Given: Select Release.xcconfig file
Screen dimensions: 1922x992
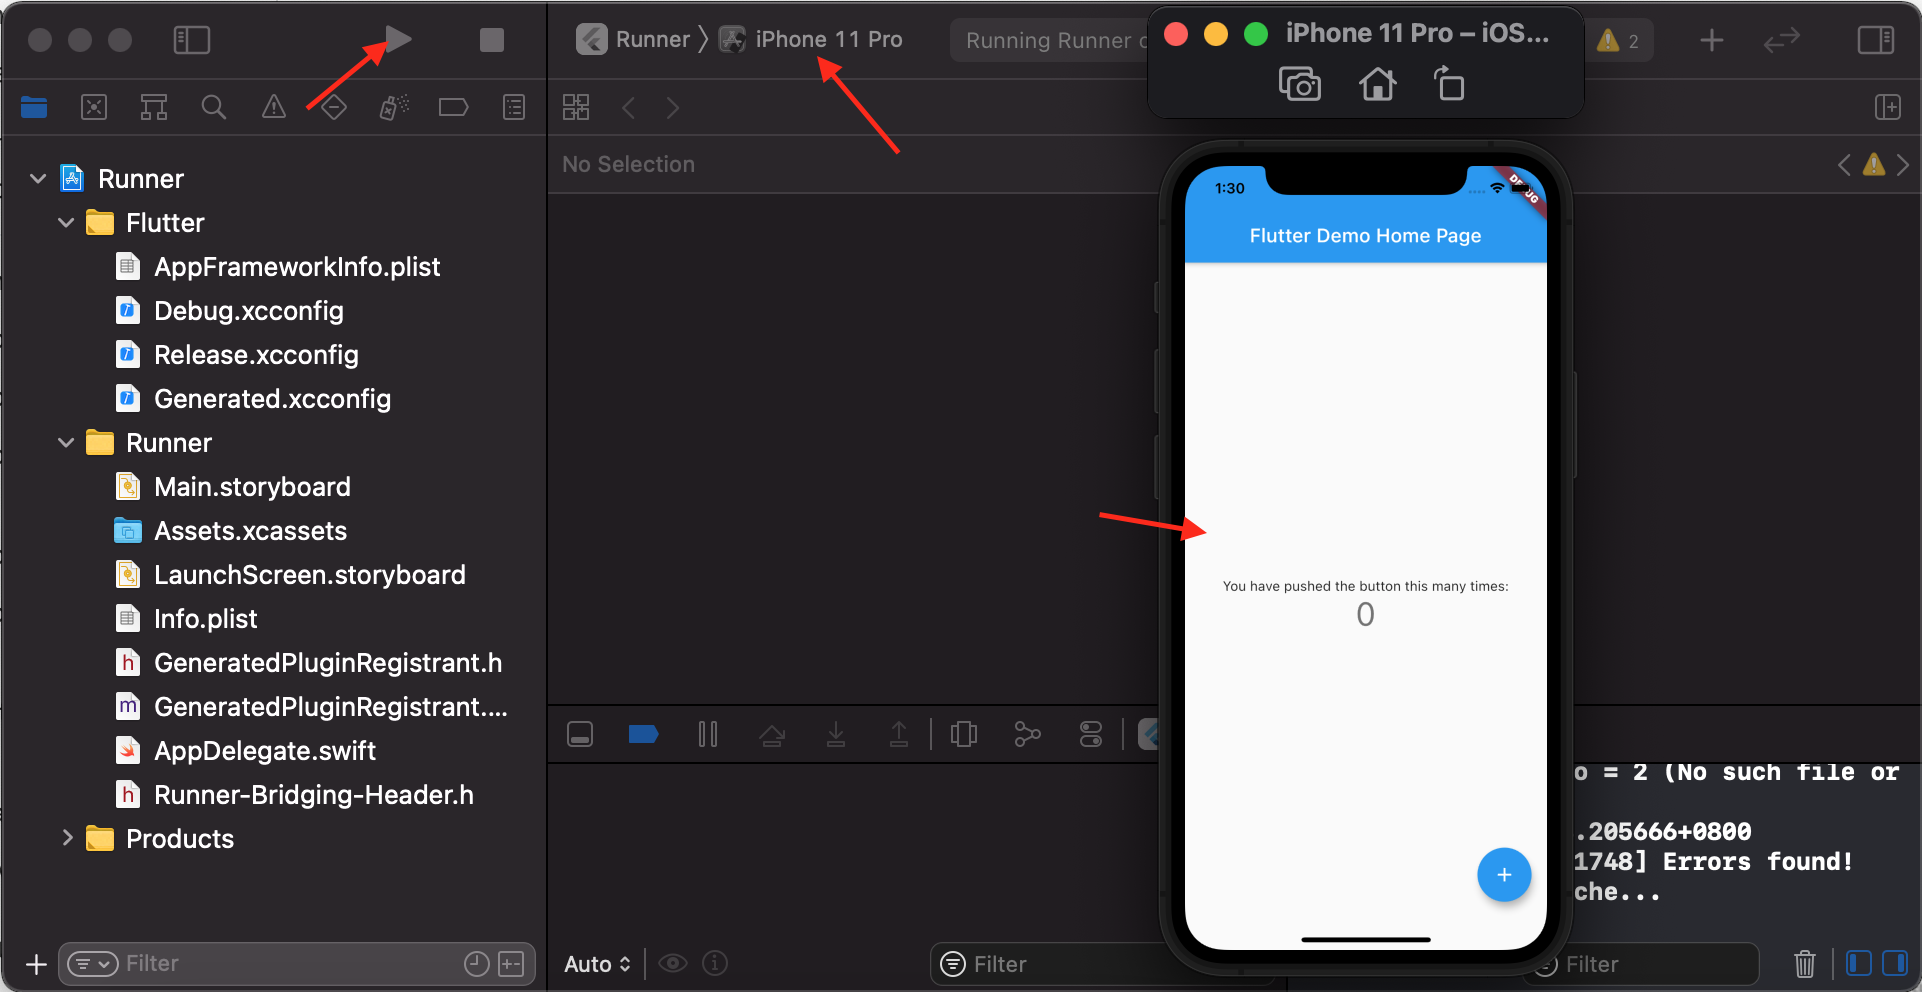Looking at the screenshot, I should 256,355.
